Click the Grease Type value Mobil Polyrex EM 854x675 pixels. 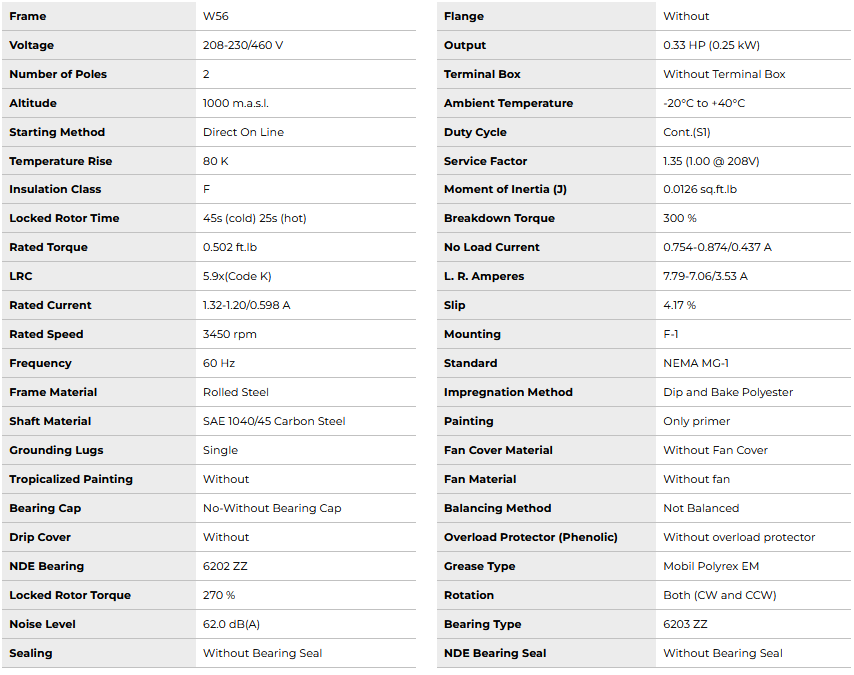(711, 566)
